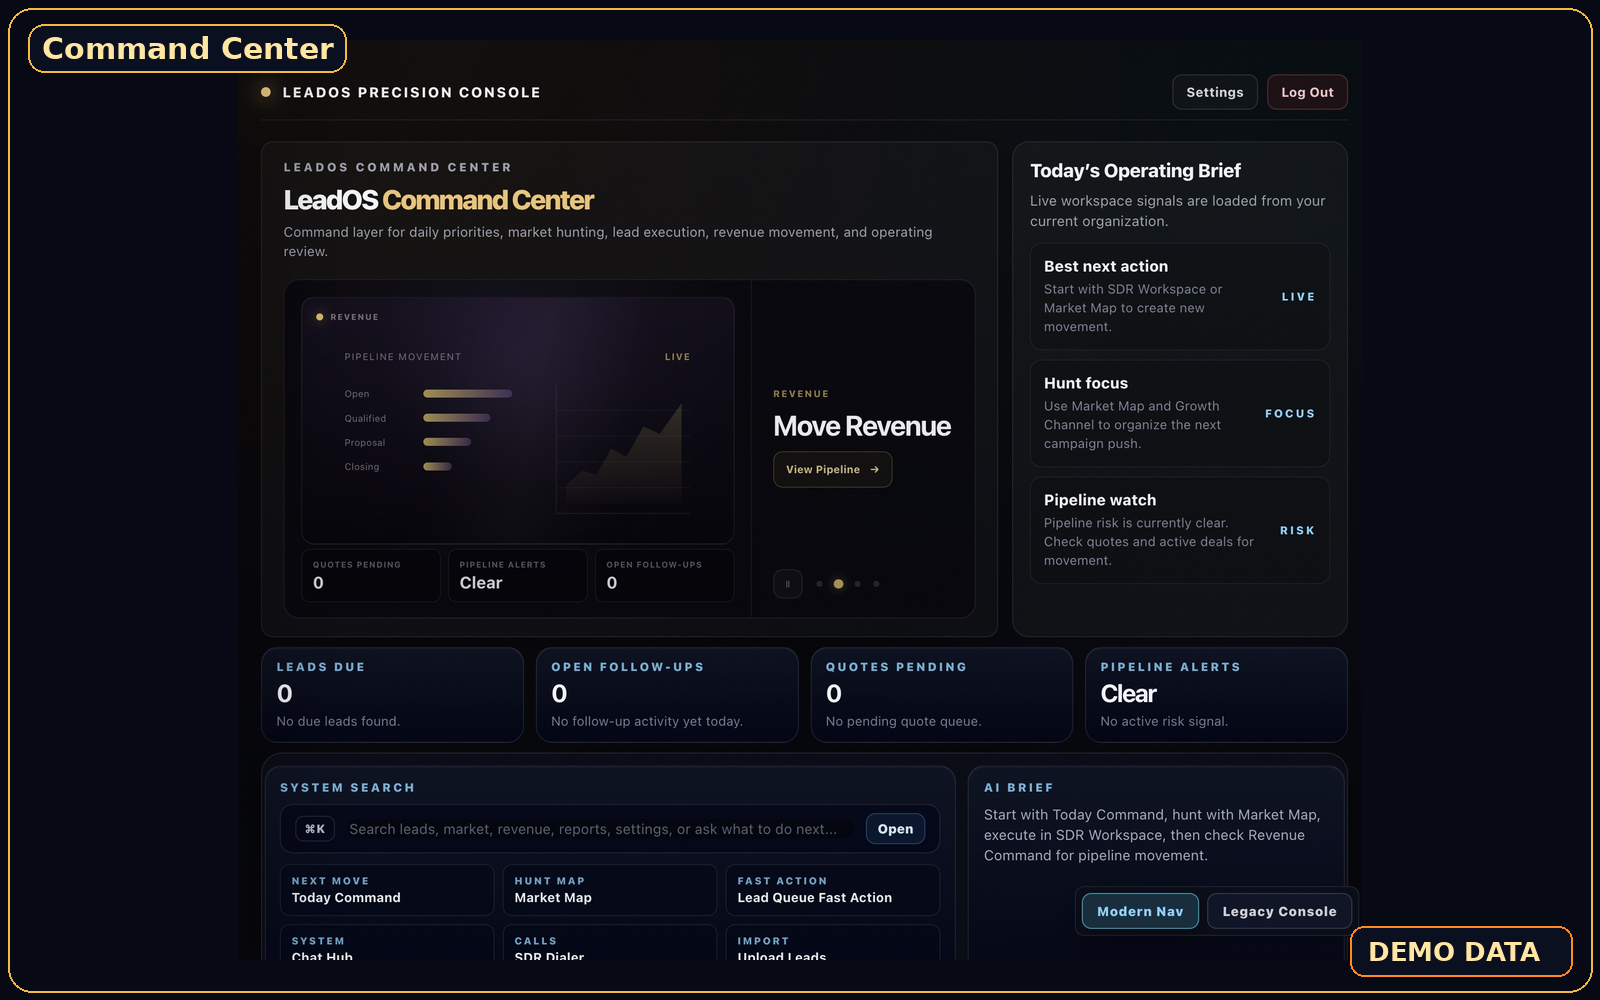The height and width of the screenshot is (1000, 1600).
Task: Click 'No pending quote queue.' text
Action: coord(903,721)
